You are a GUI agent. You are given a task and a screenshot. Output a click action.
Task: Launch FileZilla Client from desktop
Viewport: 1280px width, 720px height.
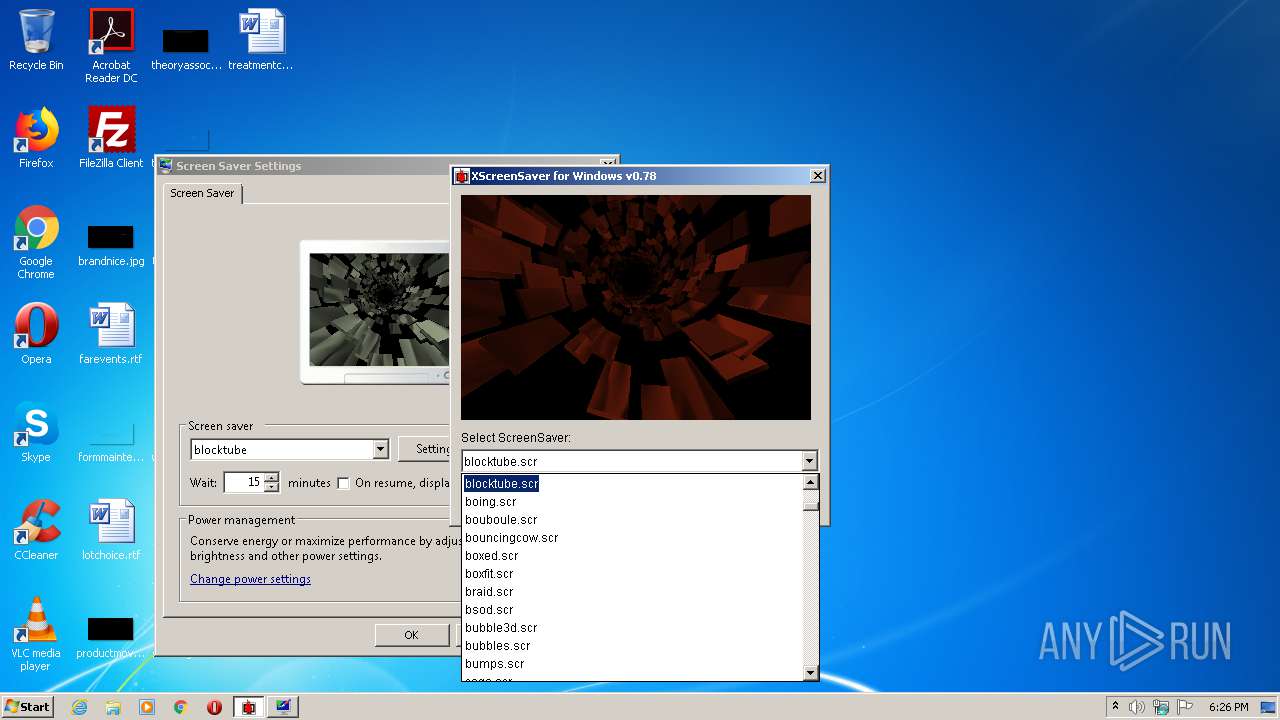111,138
